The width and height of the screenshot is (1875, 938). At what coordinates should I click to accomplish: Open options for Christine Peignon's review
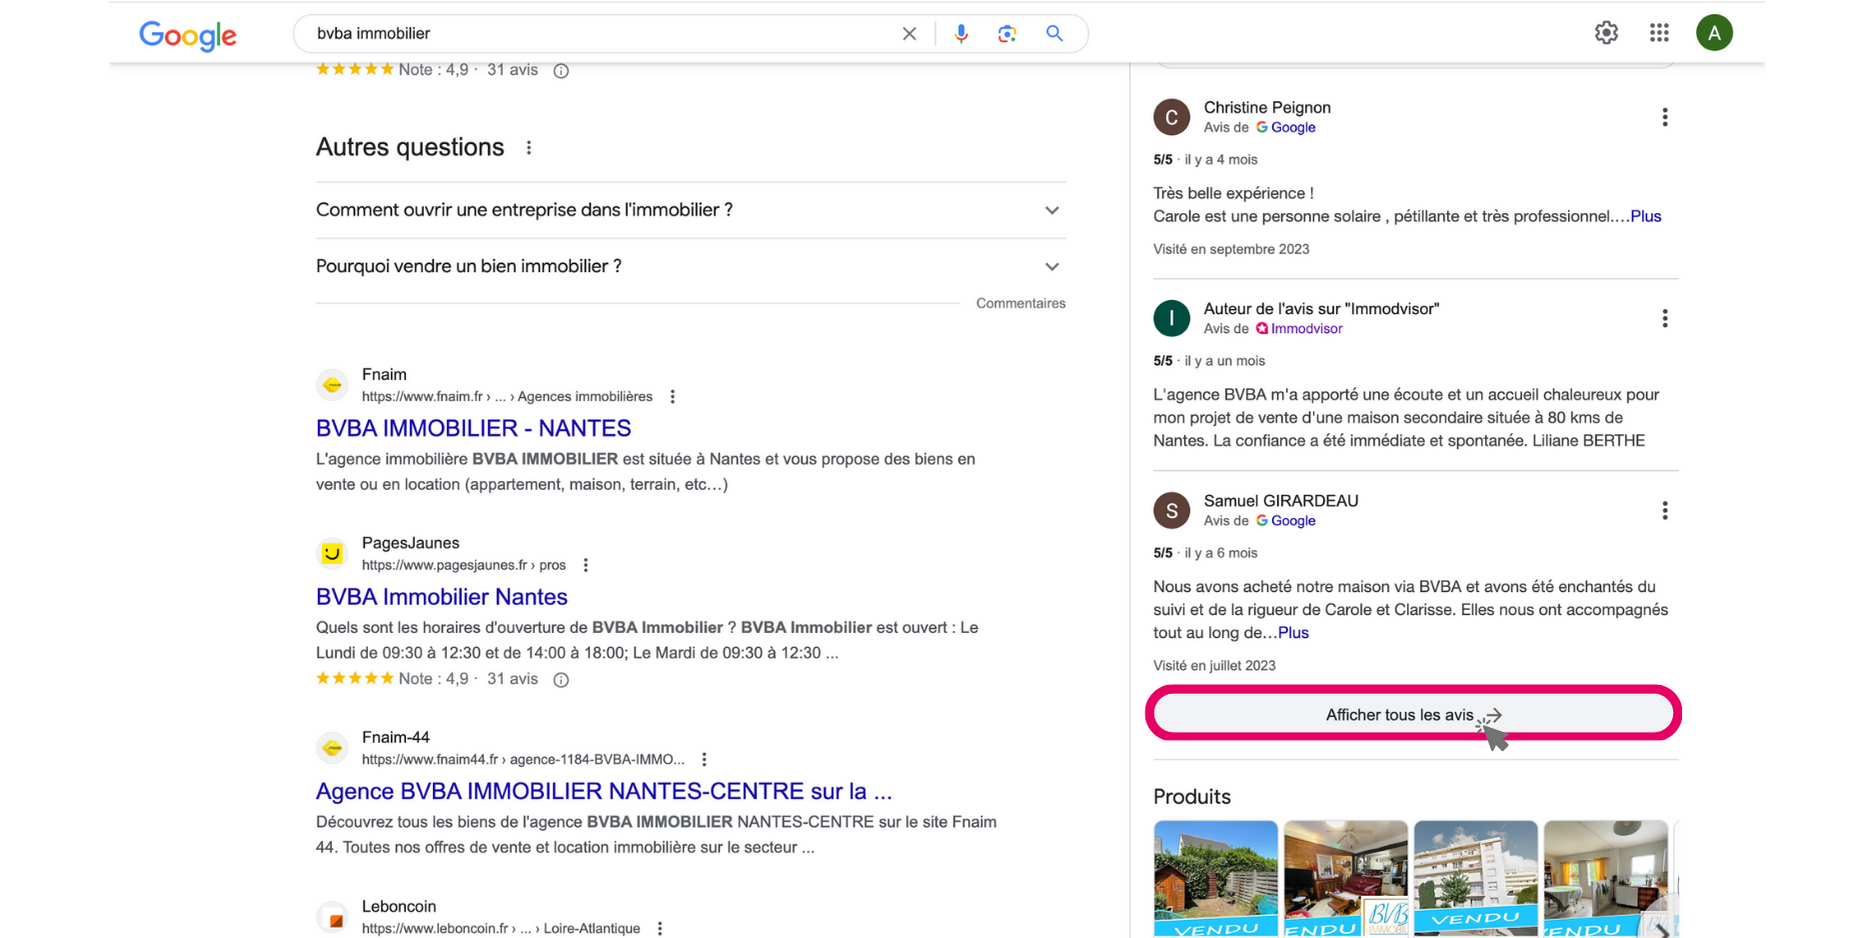[1664, 117]
